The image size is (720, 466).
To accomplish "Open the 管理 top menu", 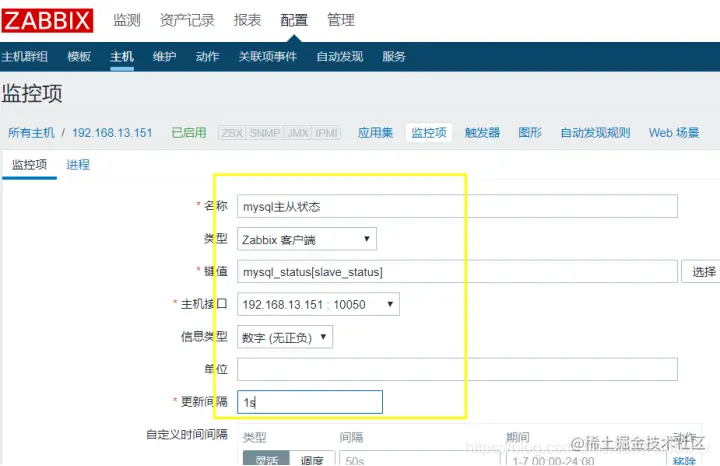I will point(341,20).
